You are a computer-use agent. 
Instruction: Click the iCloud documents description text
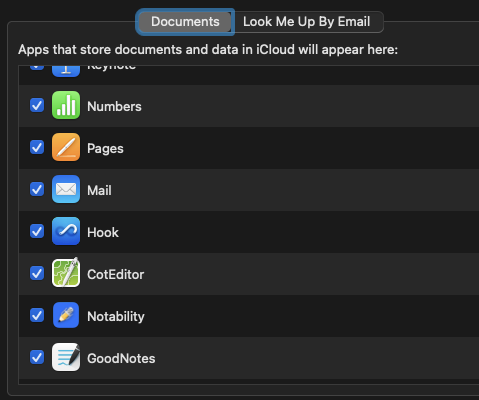[x=208, y=50]
